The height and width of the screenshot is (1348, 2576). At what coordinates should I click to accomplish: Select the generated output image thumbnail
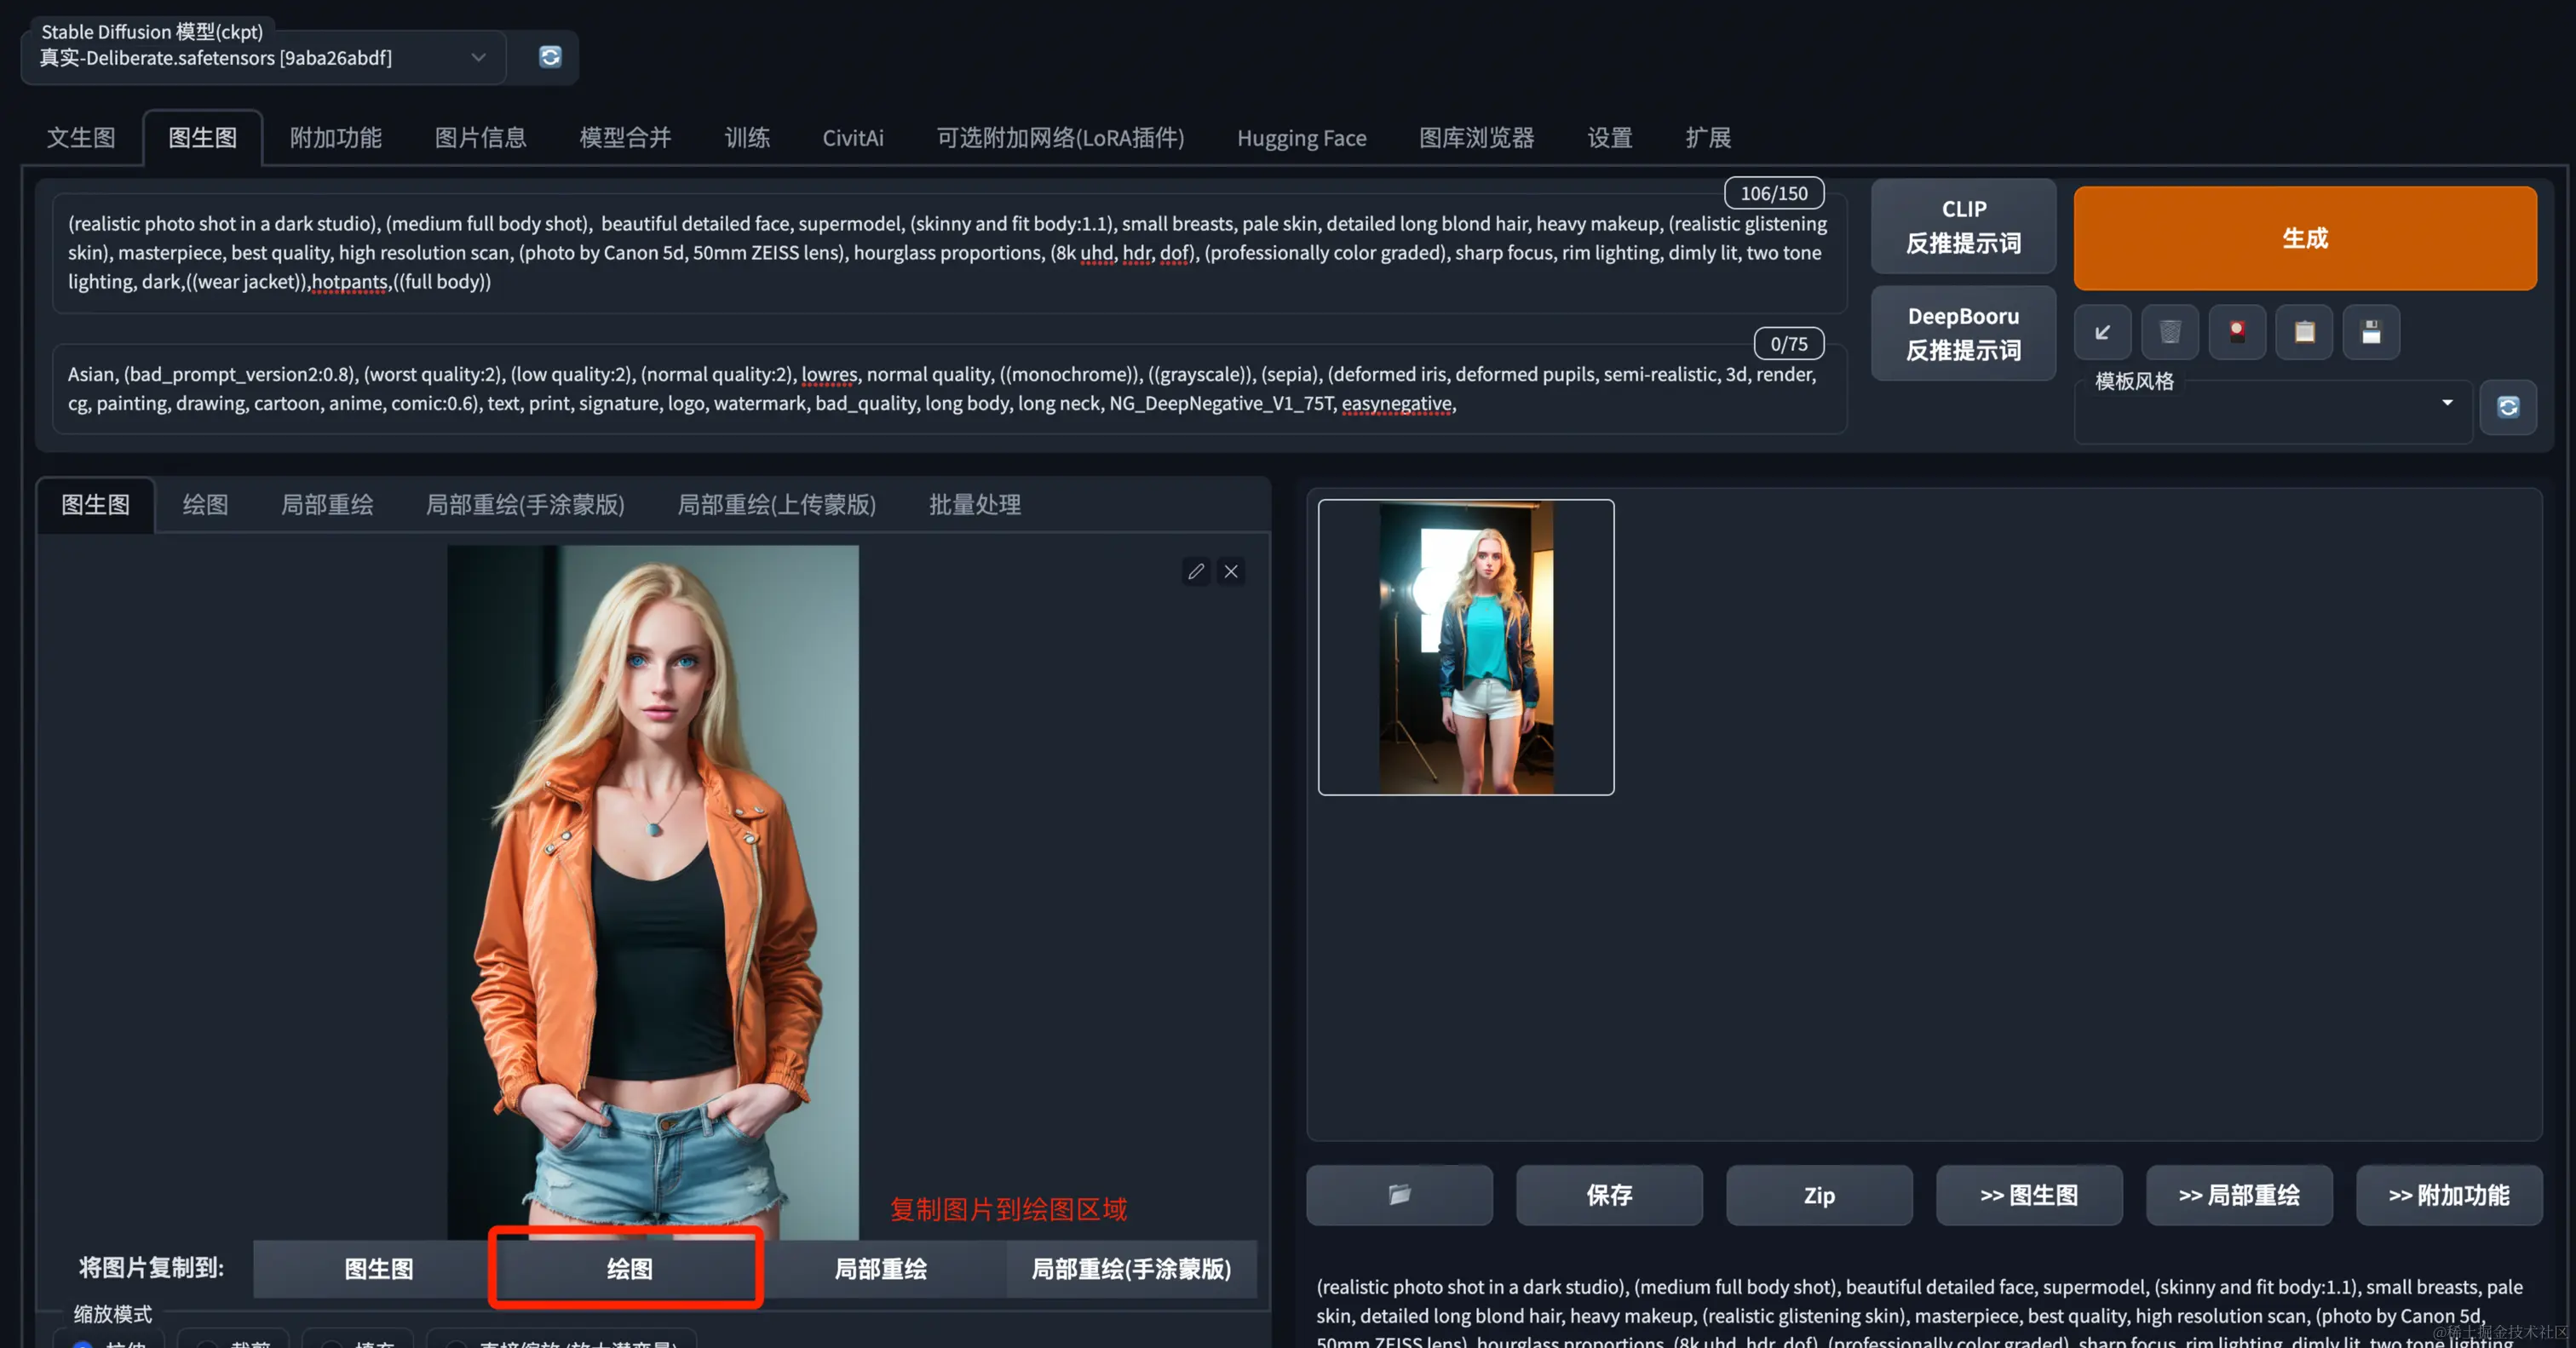(x=1466, y=647)
